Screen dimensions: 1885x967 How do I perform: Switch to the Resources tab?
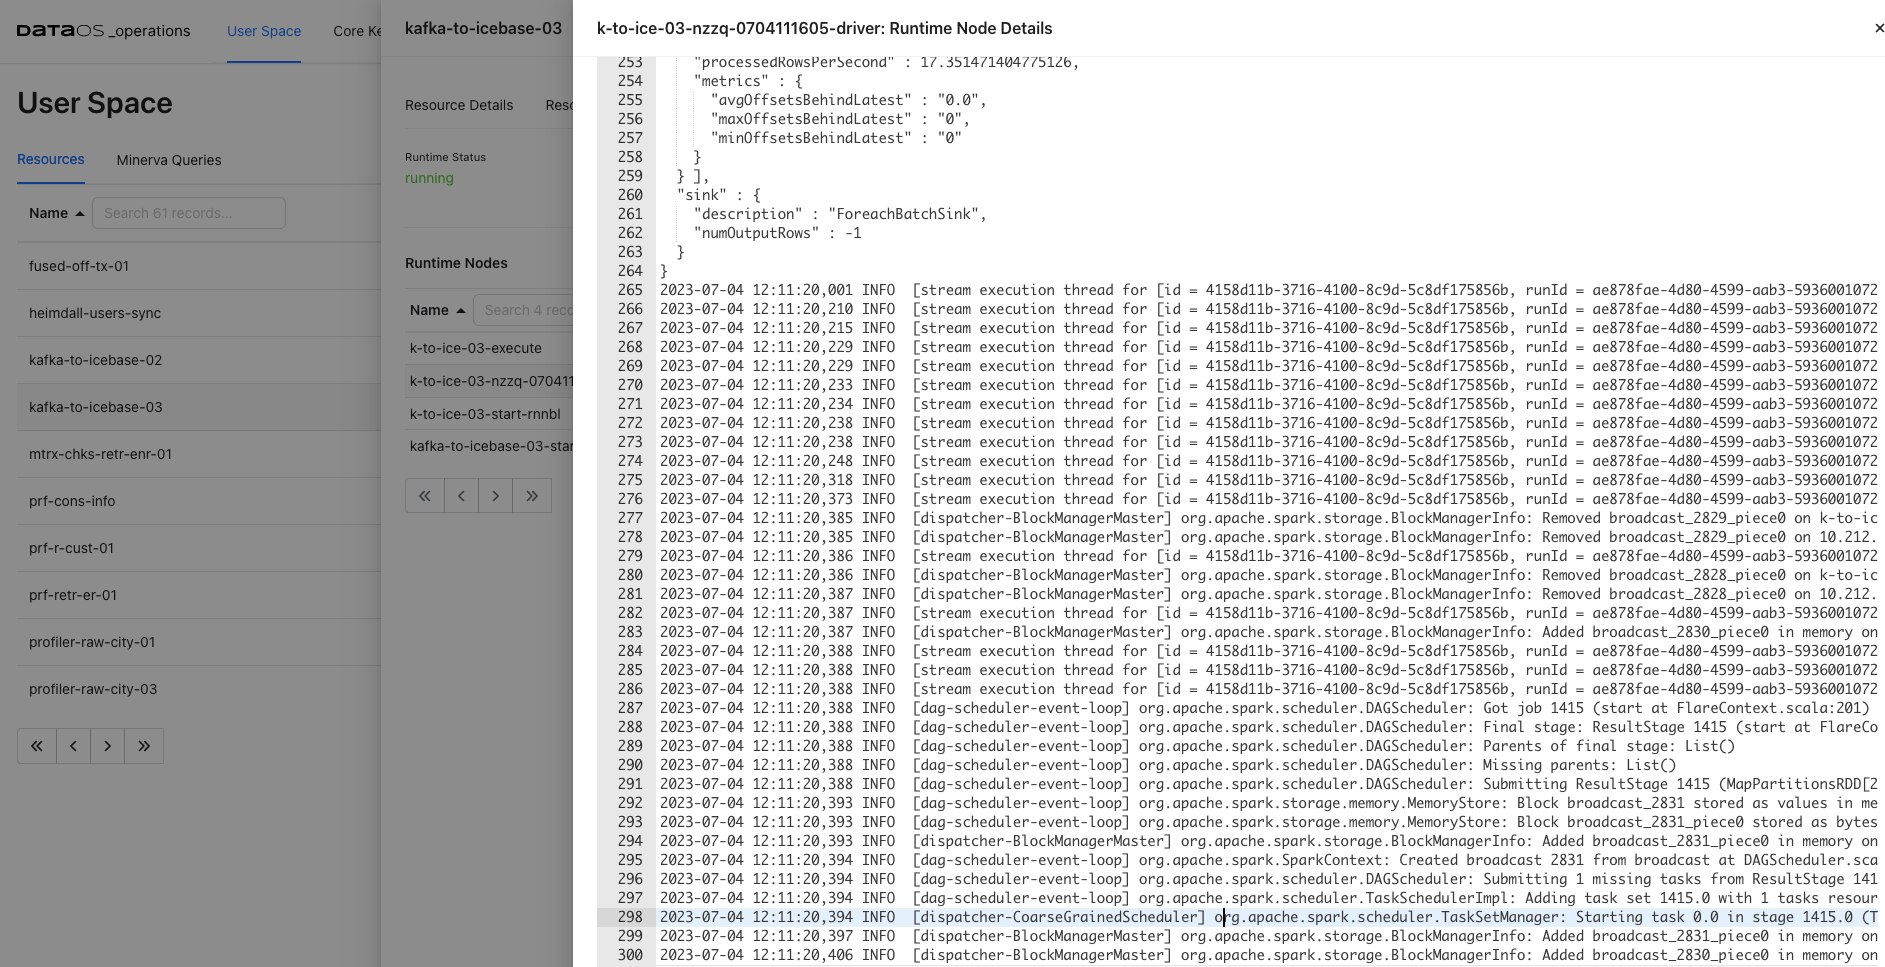51,159
